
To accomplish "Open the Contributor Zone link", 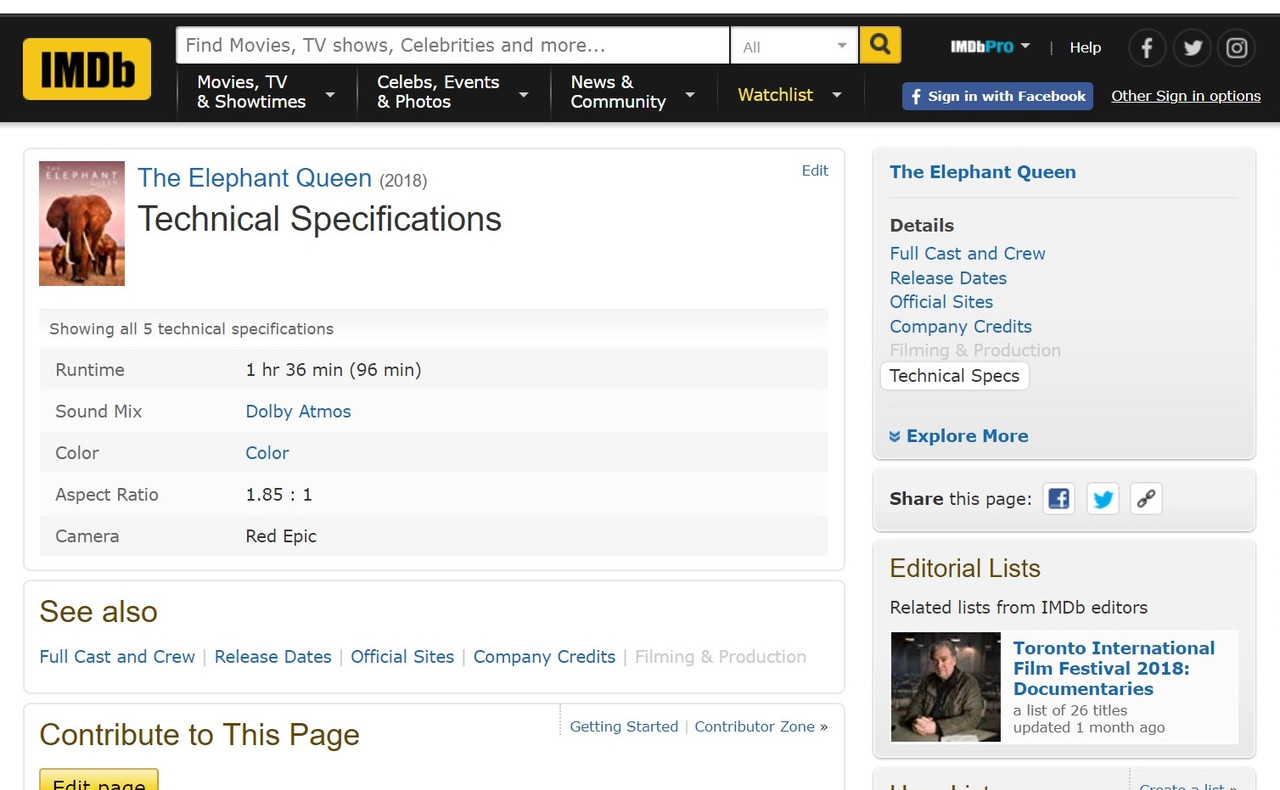I will [761, 727].
